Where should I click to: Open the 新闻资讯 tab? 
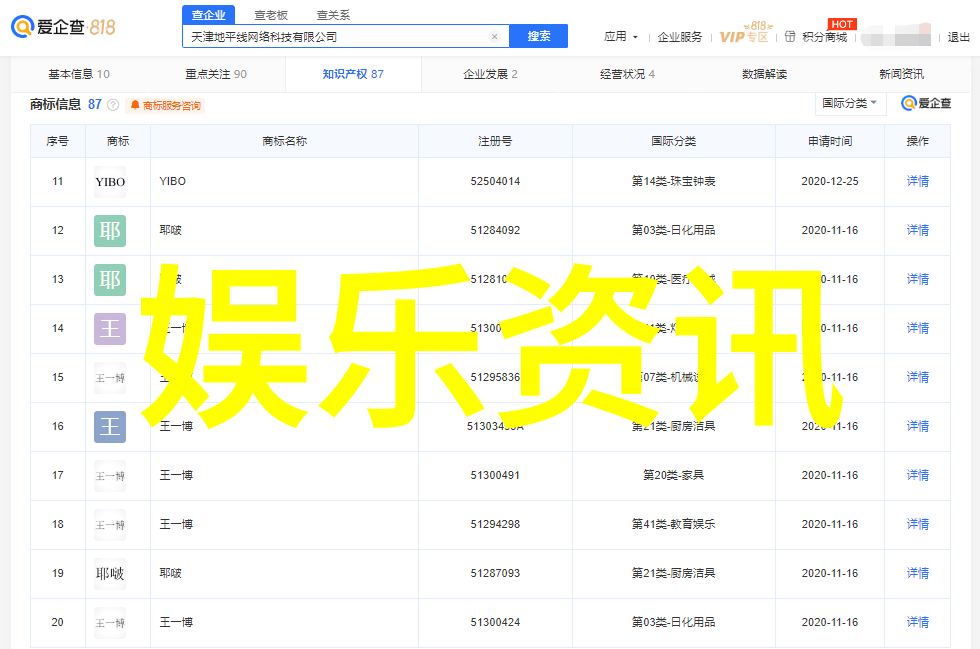click(x=901, y=74)
